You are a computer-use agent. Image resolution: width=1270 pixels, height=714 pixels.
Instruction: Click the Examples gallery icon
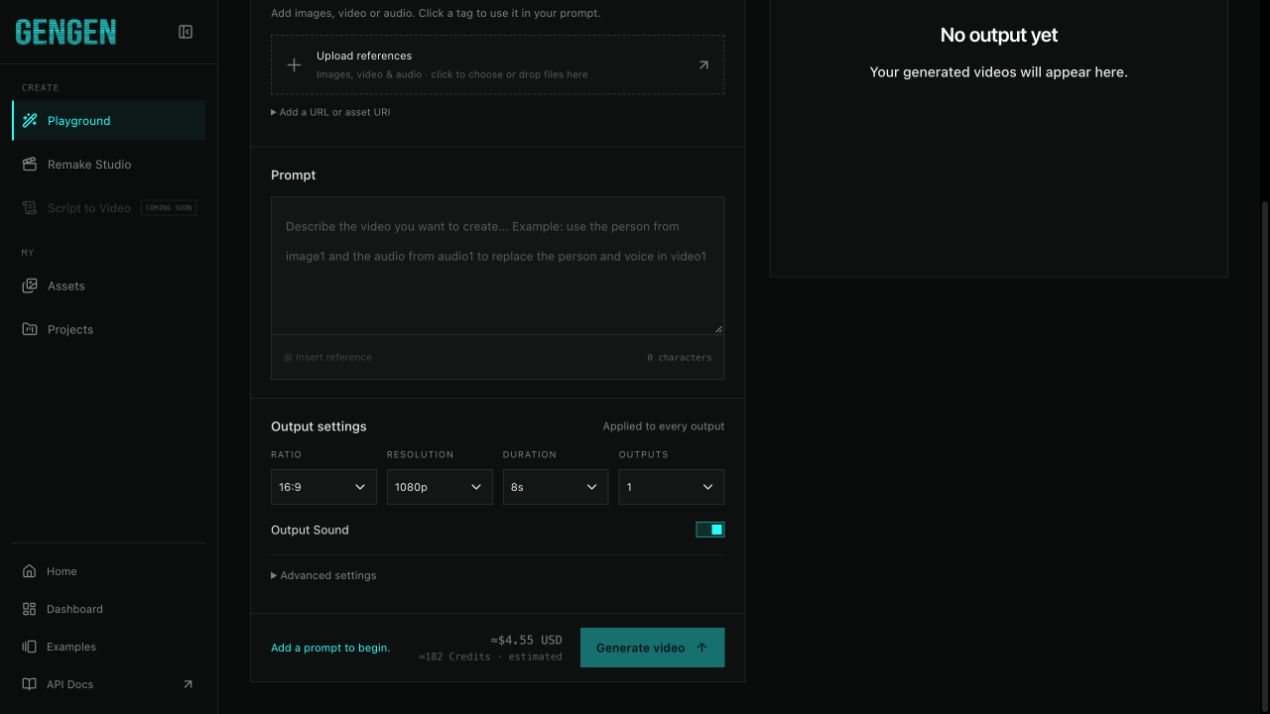point(29,647)
